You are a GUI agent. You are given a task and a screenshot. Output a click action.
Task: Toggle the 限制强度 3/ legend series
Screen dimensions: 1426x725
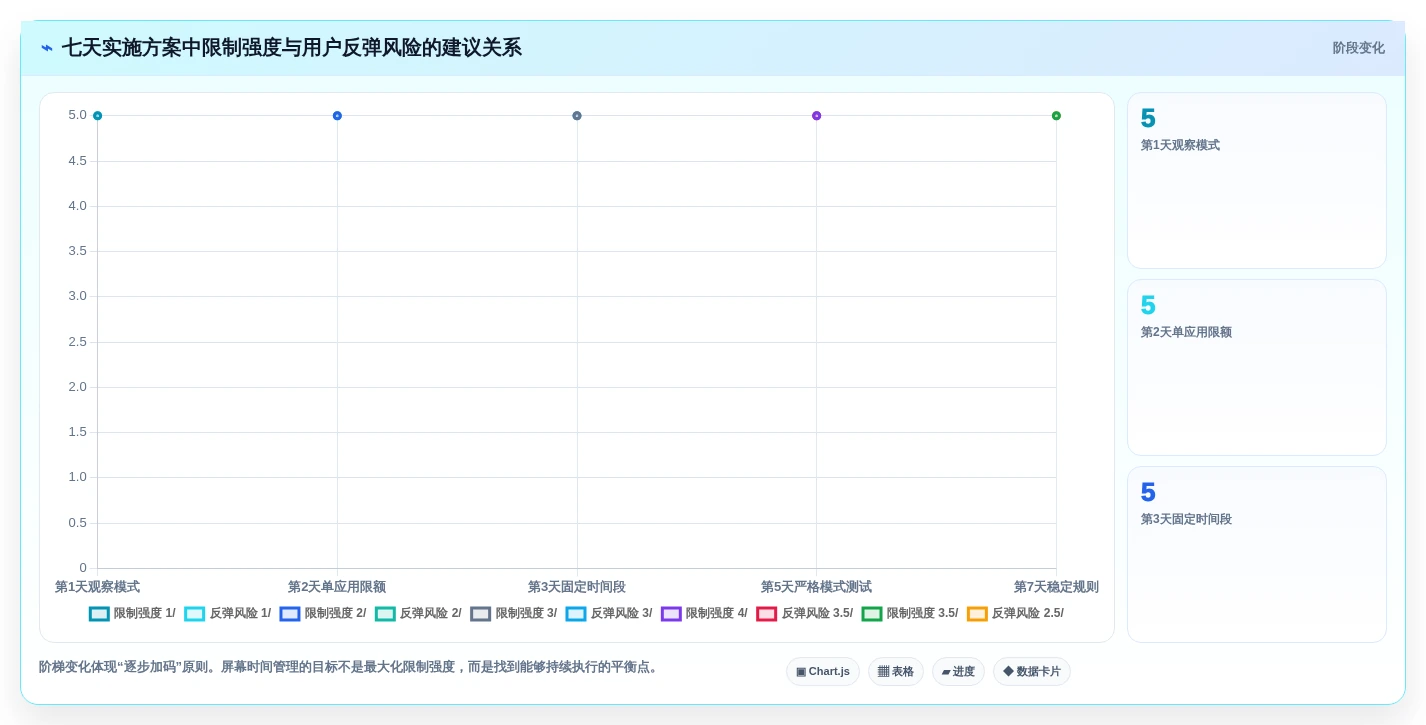[514, 614]
